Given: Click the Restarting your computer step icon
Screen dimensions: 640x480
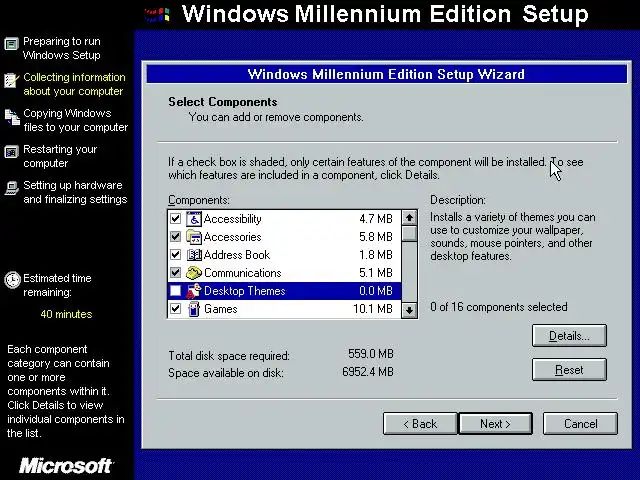Looking at the screenshot, I should tap(11, 152).
